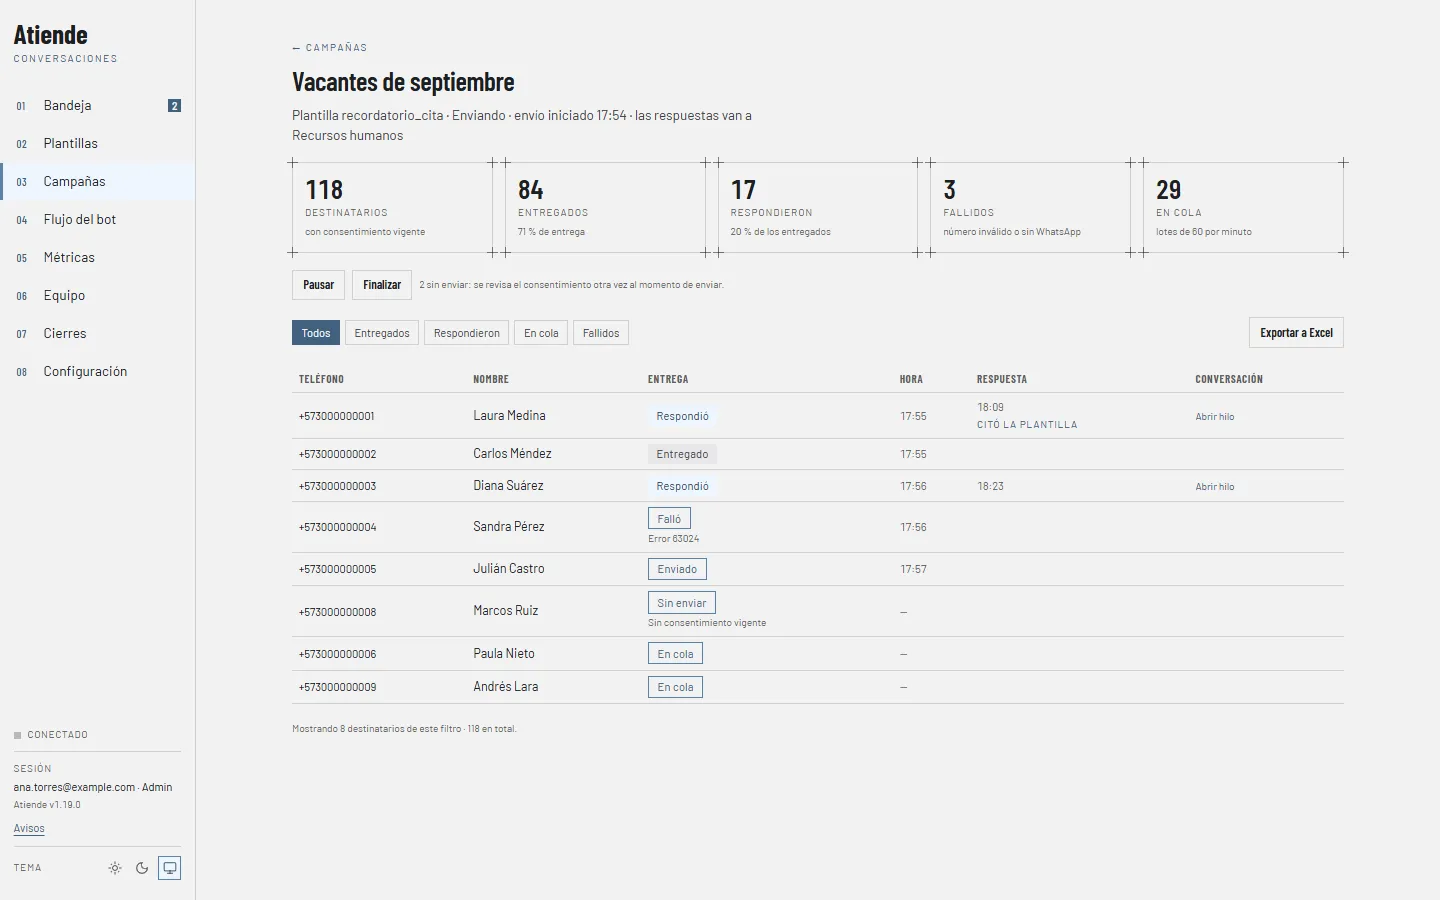
Task: Navigate to Métricas
Action: click(x=97, y=257)
